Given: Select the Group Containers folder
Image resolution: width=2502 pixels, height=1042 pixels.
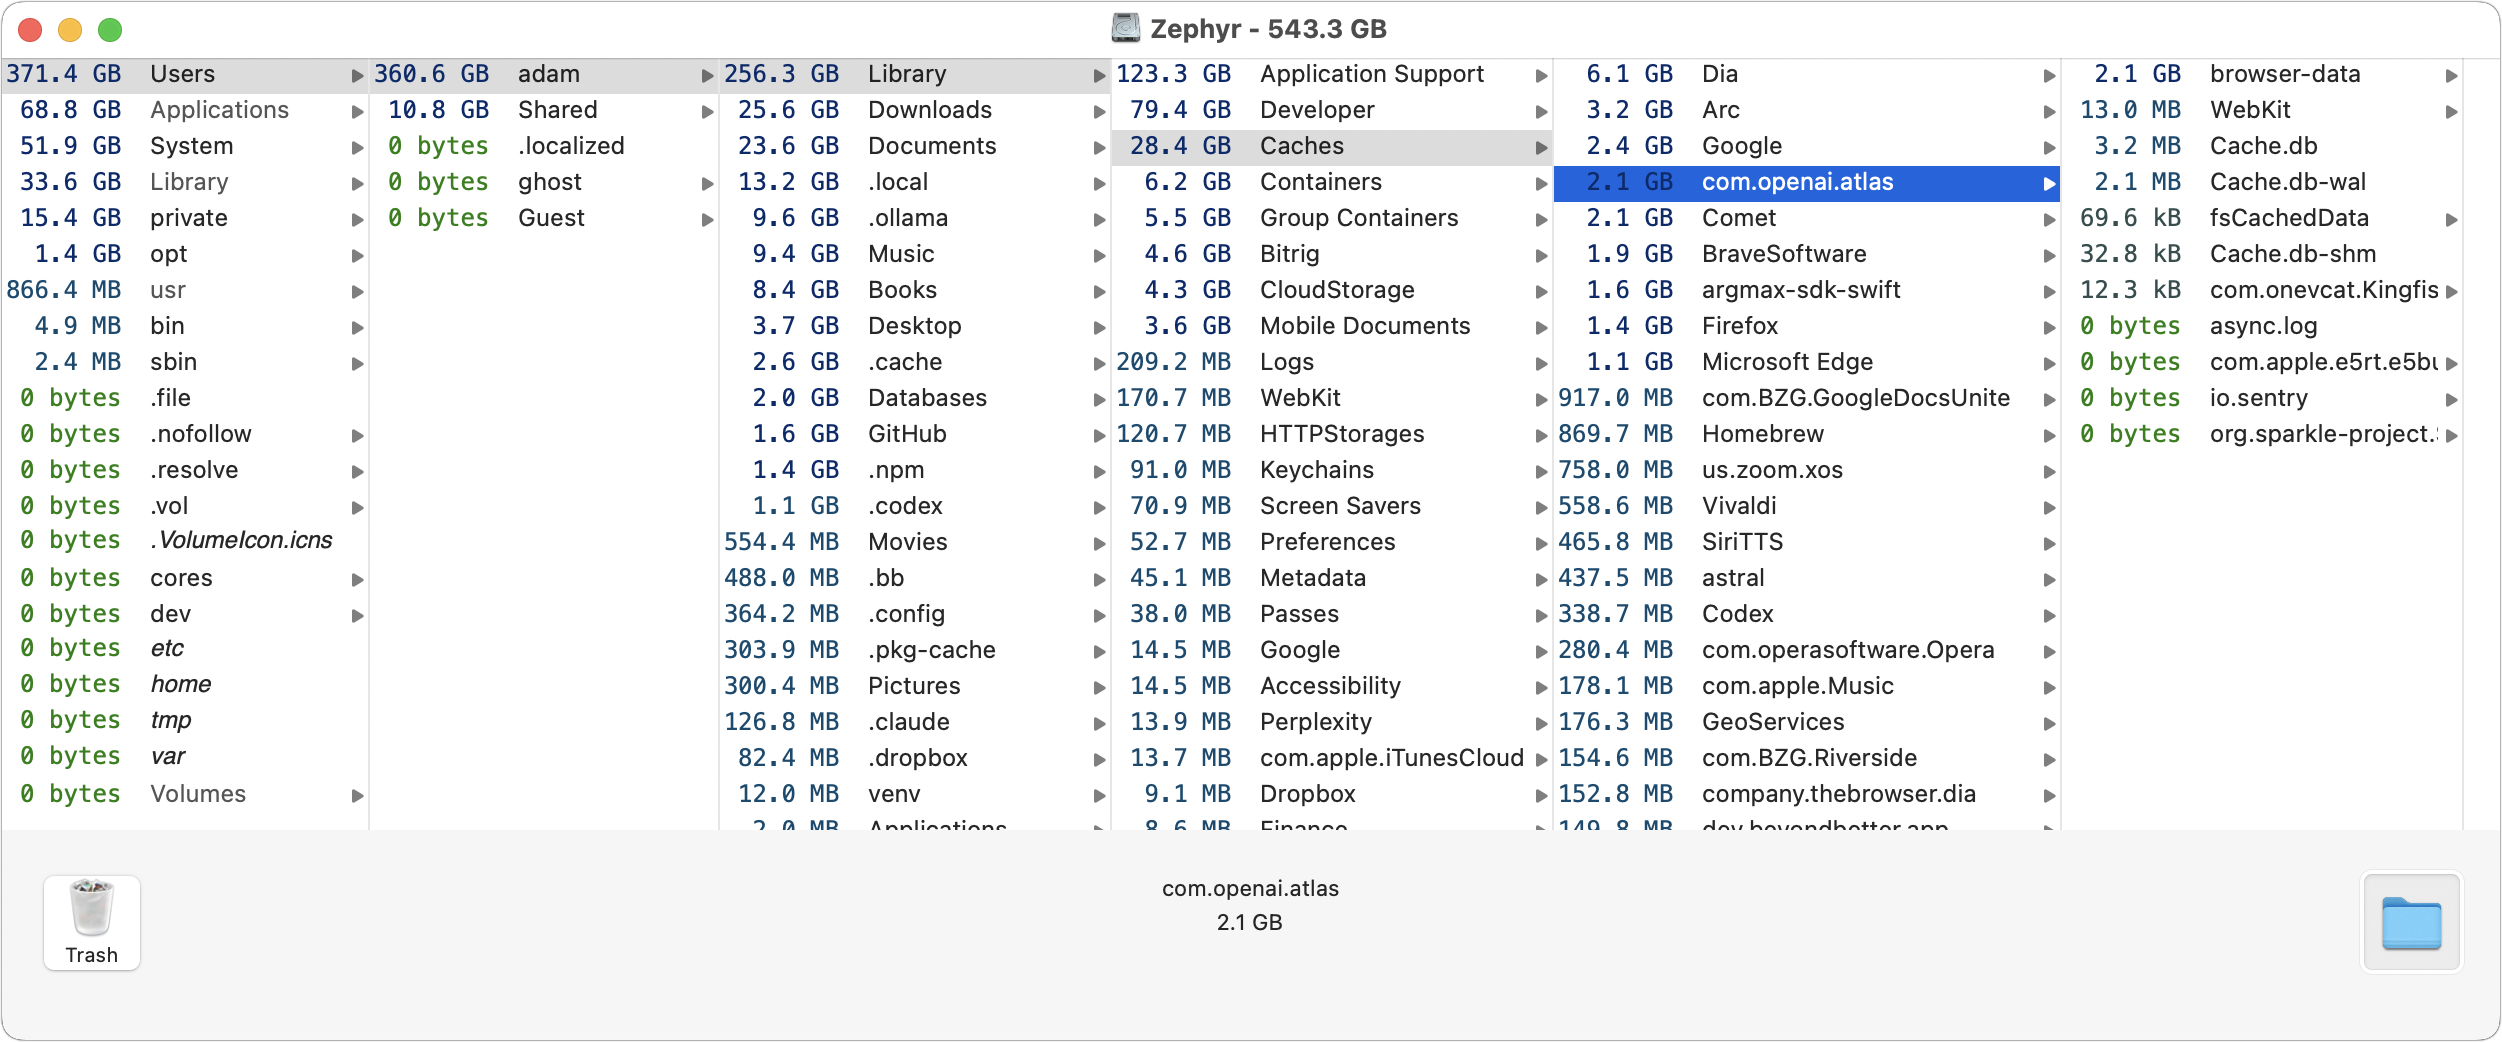Looking at the screenshot, I should 1332,218.
